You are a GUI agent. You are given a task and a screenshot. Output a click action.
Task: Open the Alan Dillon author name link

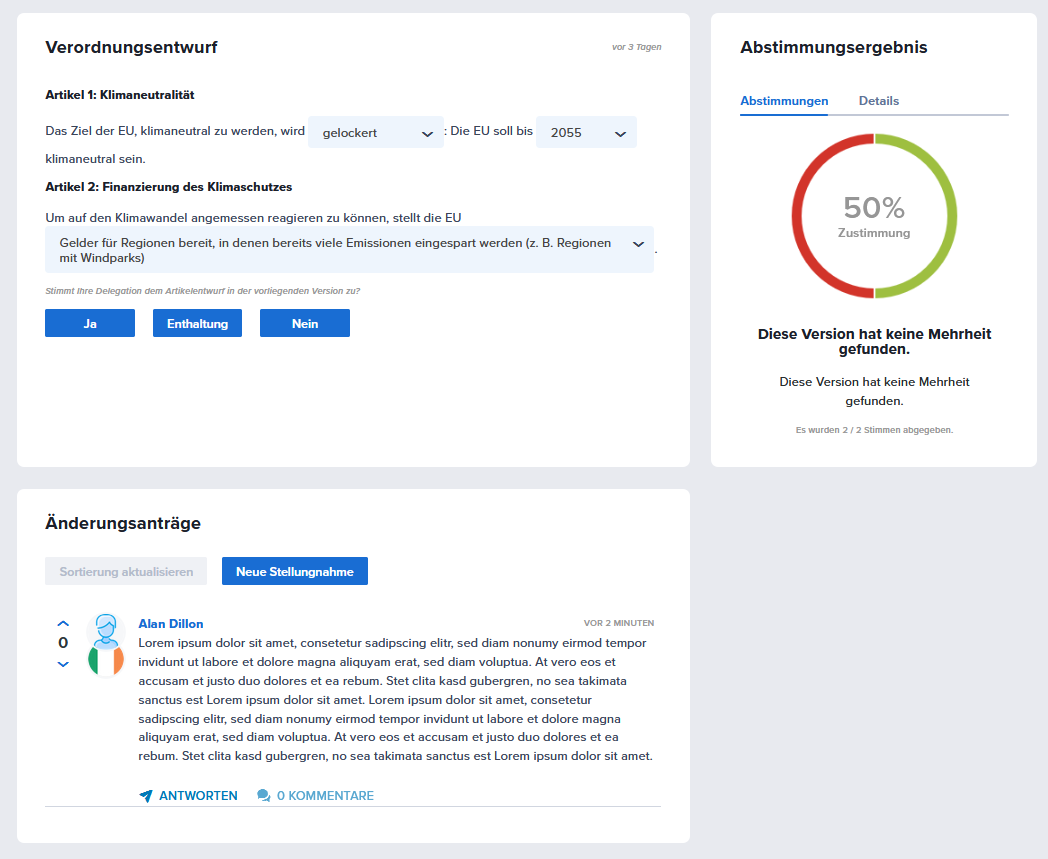pyautogui.click(x=171, y=624)
